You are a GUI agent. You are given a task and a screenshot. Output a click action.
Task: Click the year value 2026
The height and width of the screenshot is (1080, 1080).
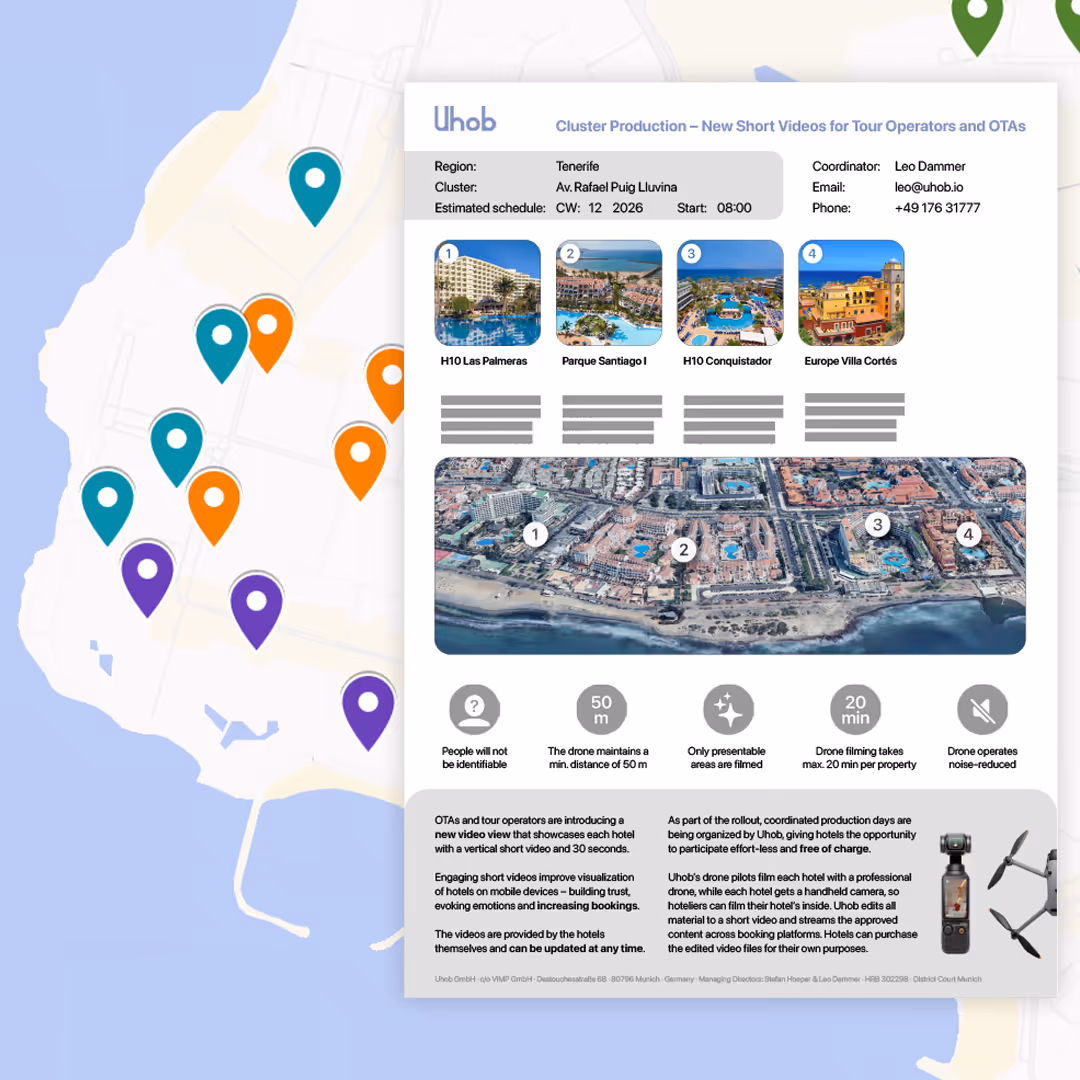pyautogui.click(x=627, y=208)
